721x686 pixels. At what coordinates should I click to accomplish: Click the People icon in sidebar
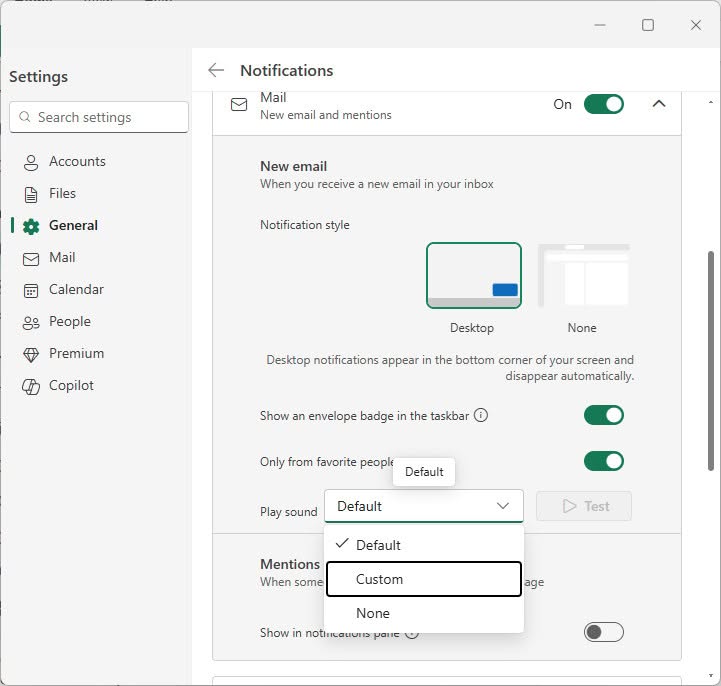coord(31,323)
